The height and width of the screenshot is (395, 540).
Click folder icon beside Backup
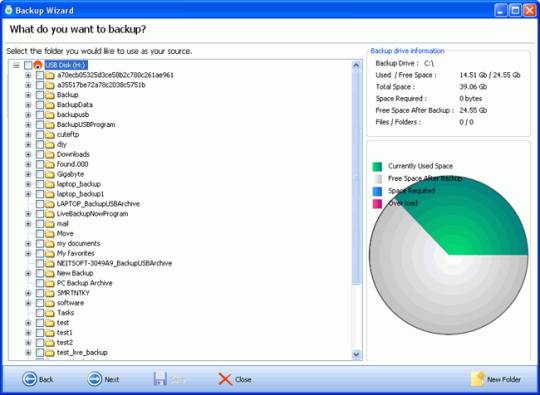pos(50,95)
